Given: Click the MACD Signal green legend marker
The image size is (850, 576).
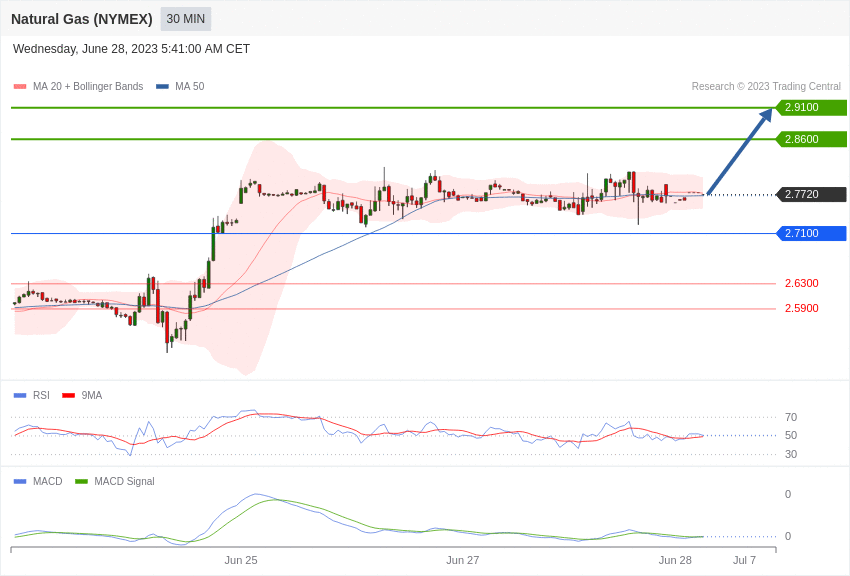Looking at the screenshot, I should pyautogui.click(x=81, y=481).
